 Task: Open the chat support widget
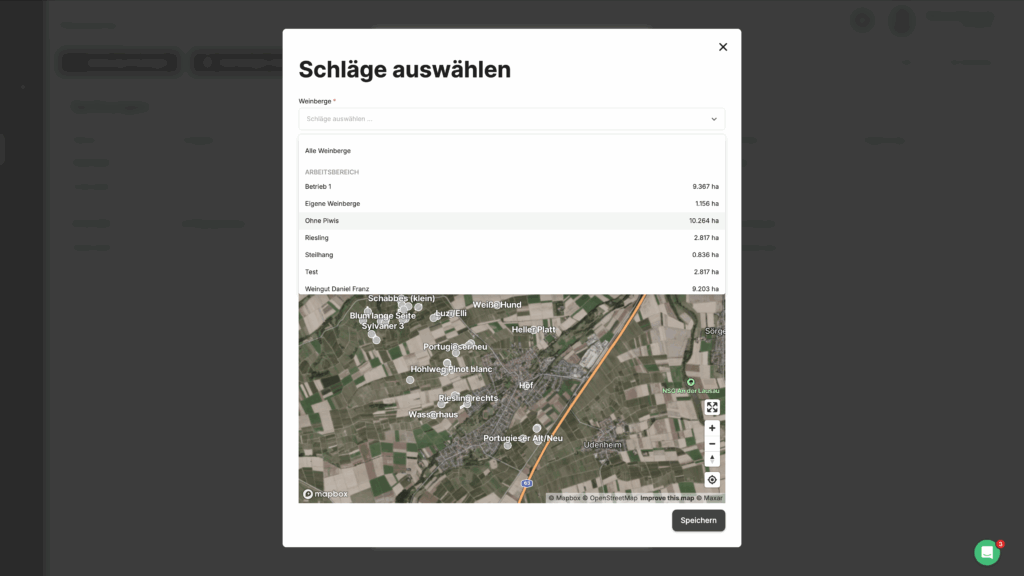pyautogui.click(x=987, y=552)
